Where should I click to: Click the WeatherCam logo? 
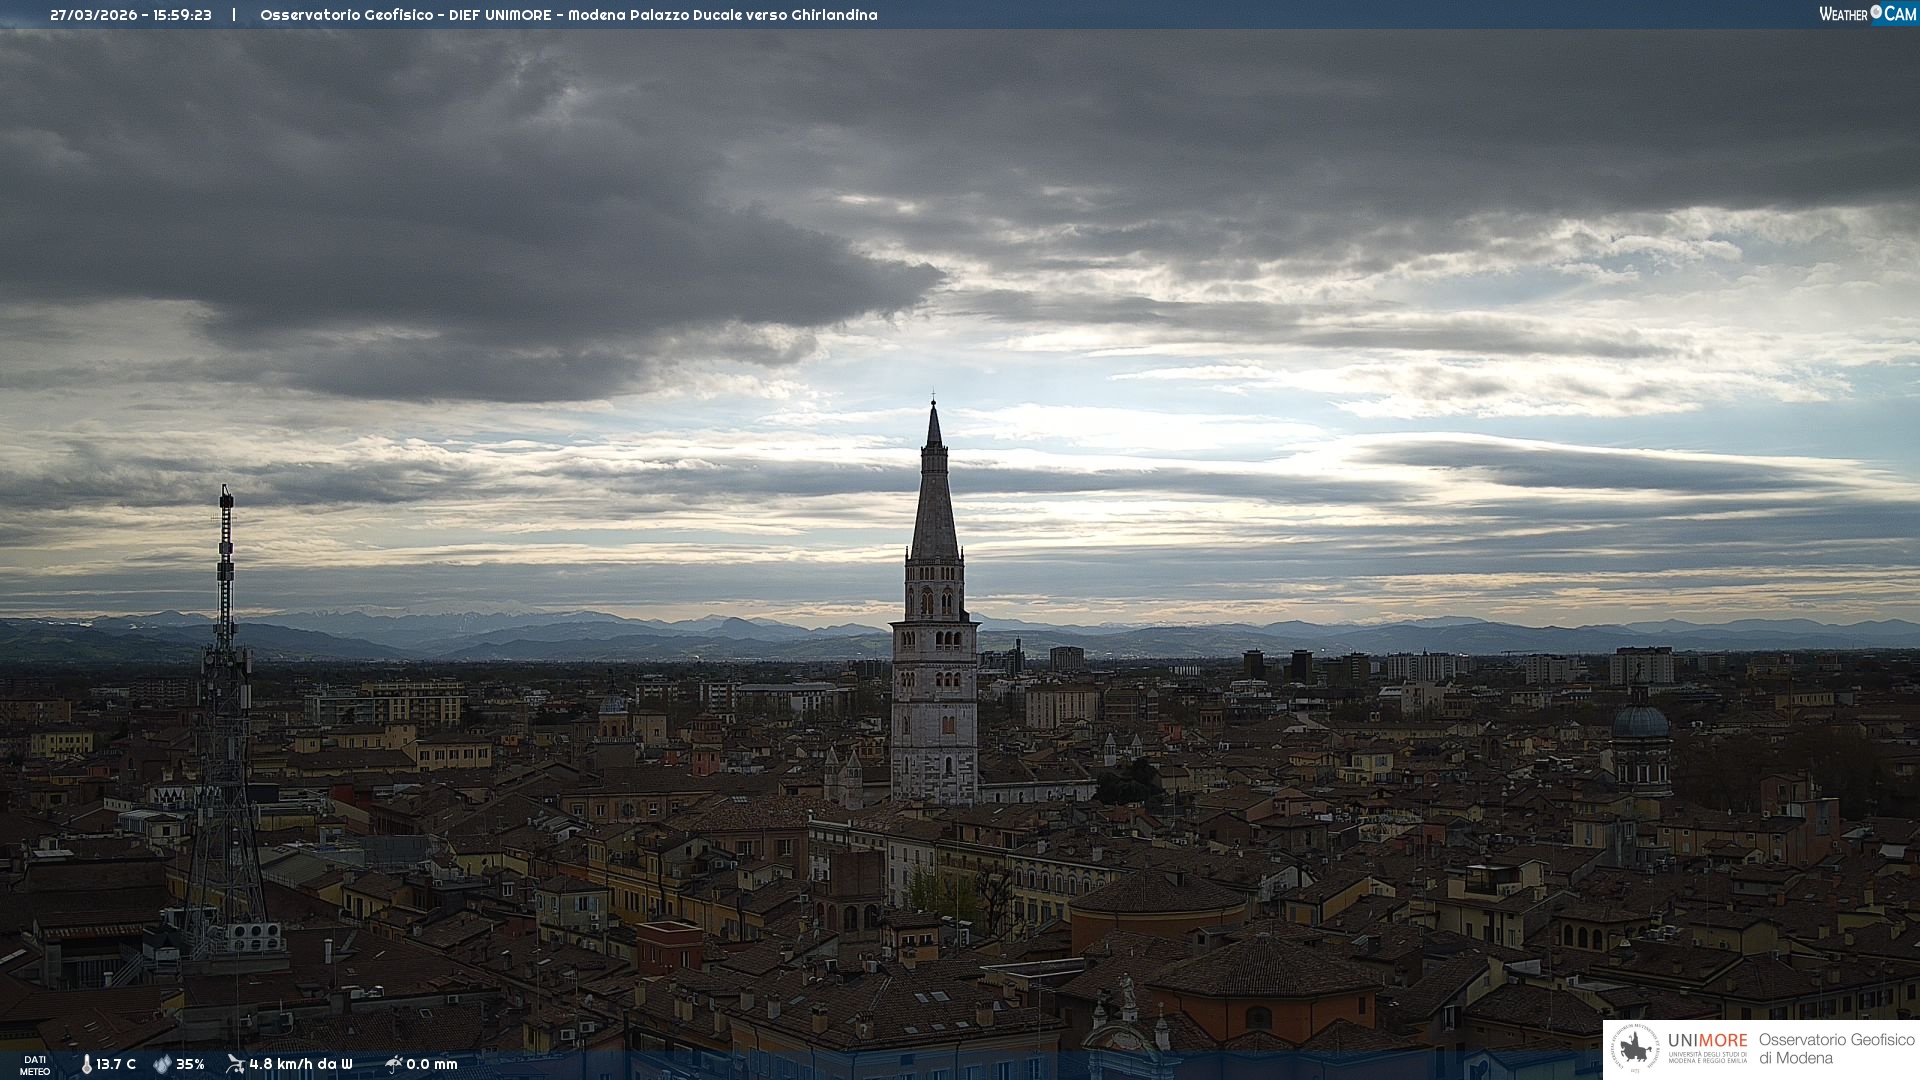[1867, 14]
